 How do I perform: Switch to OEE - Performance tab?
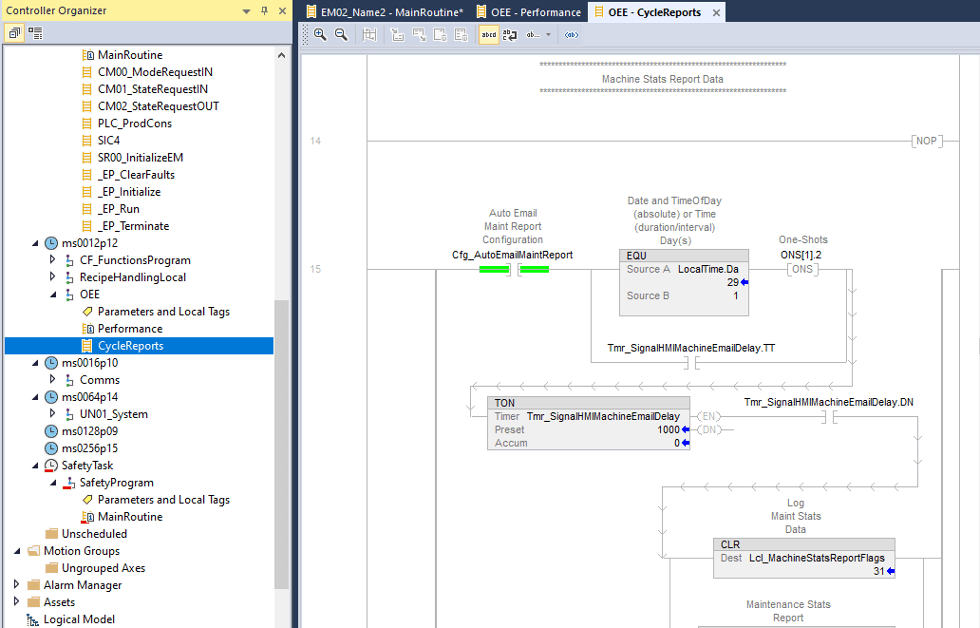[529, 12]
